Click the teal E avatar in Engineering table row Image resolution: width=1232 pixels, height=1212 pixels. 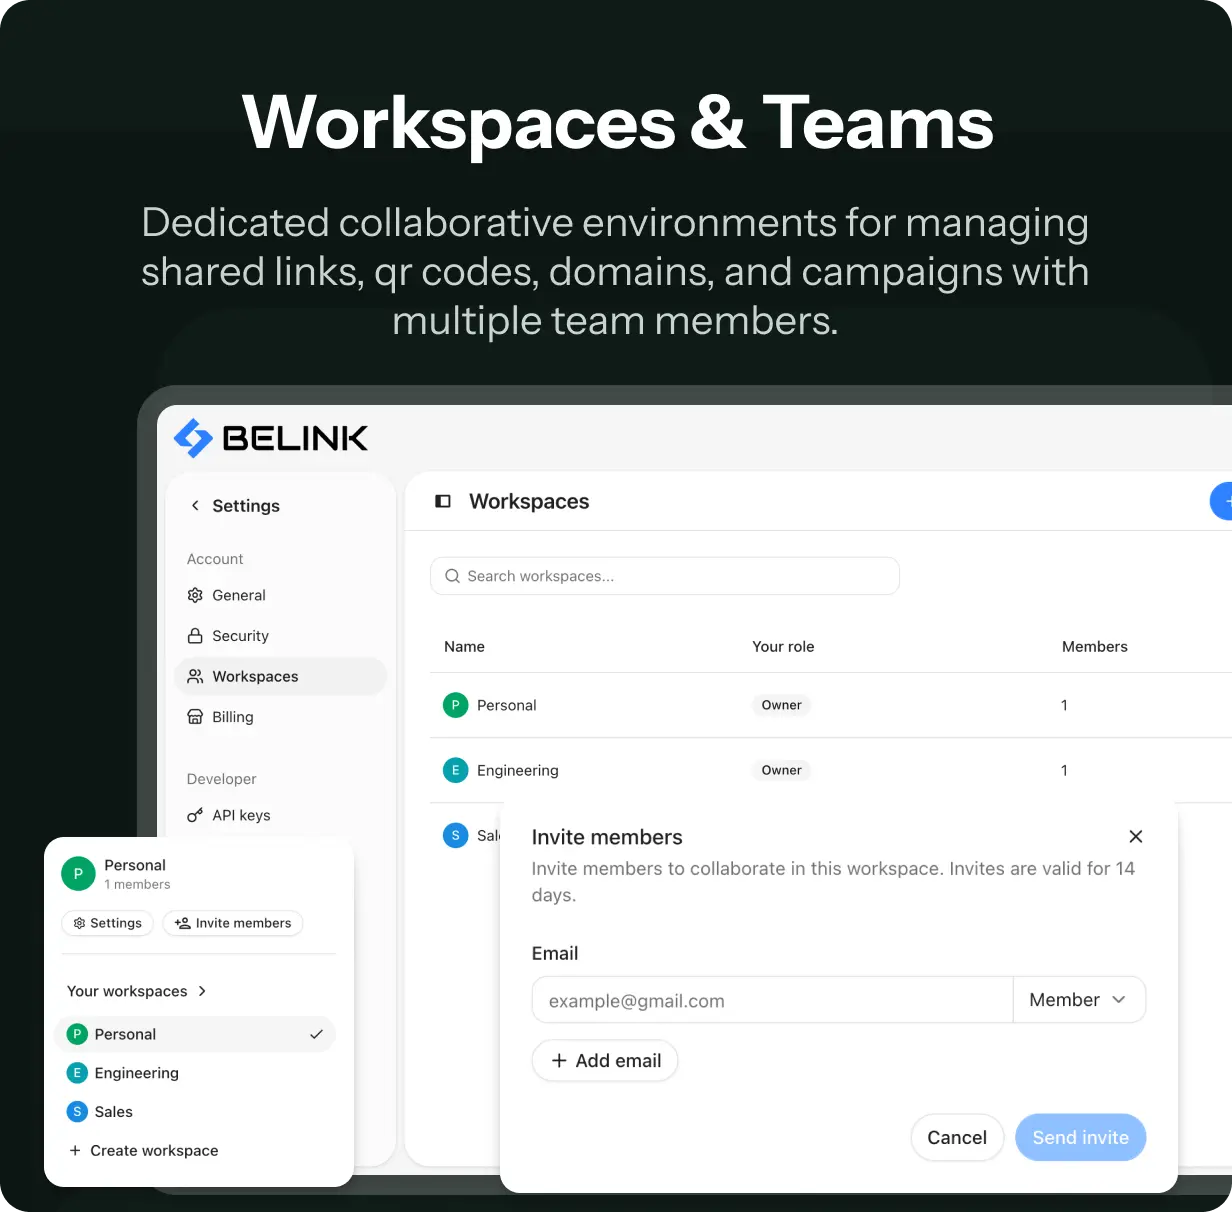coord(455,770)
